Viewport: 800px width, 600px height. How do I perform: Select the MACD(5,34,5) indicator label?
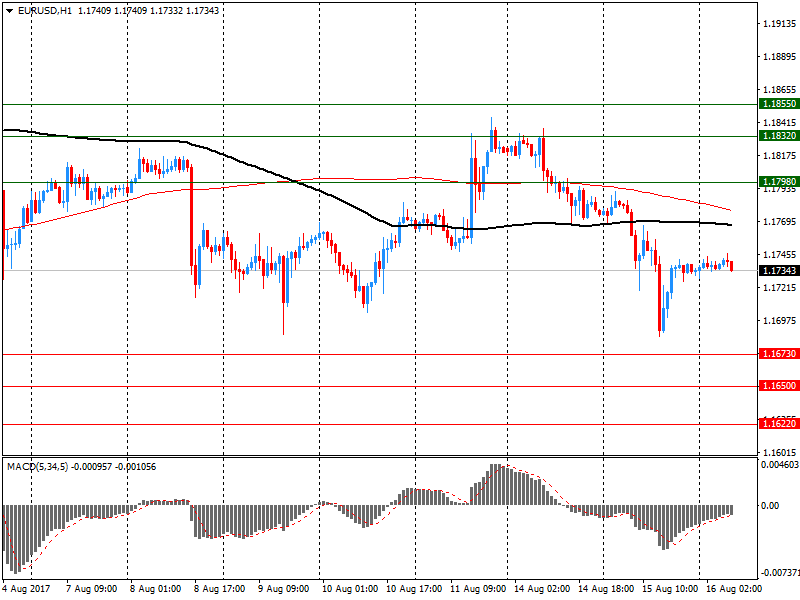37,467
